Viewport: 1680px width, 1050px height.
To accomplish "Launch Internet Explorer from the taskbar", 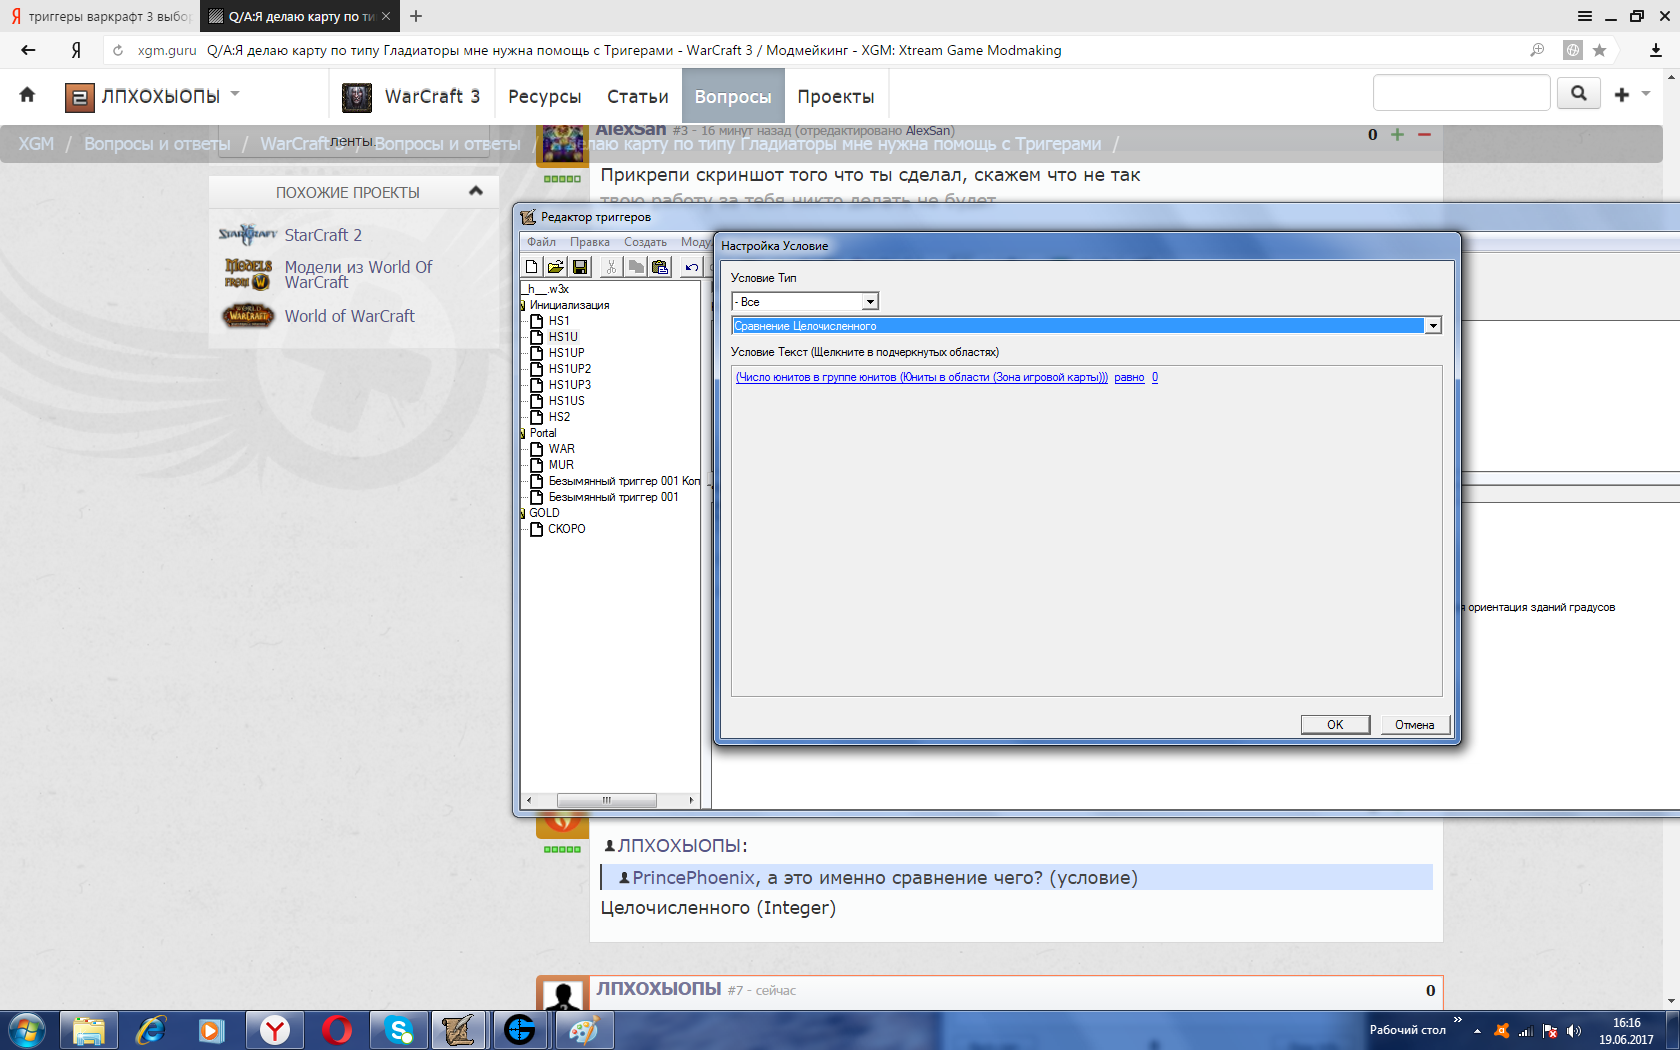I will click(151, 1030).
